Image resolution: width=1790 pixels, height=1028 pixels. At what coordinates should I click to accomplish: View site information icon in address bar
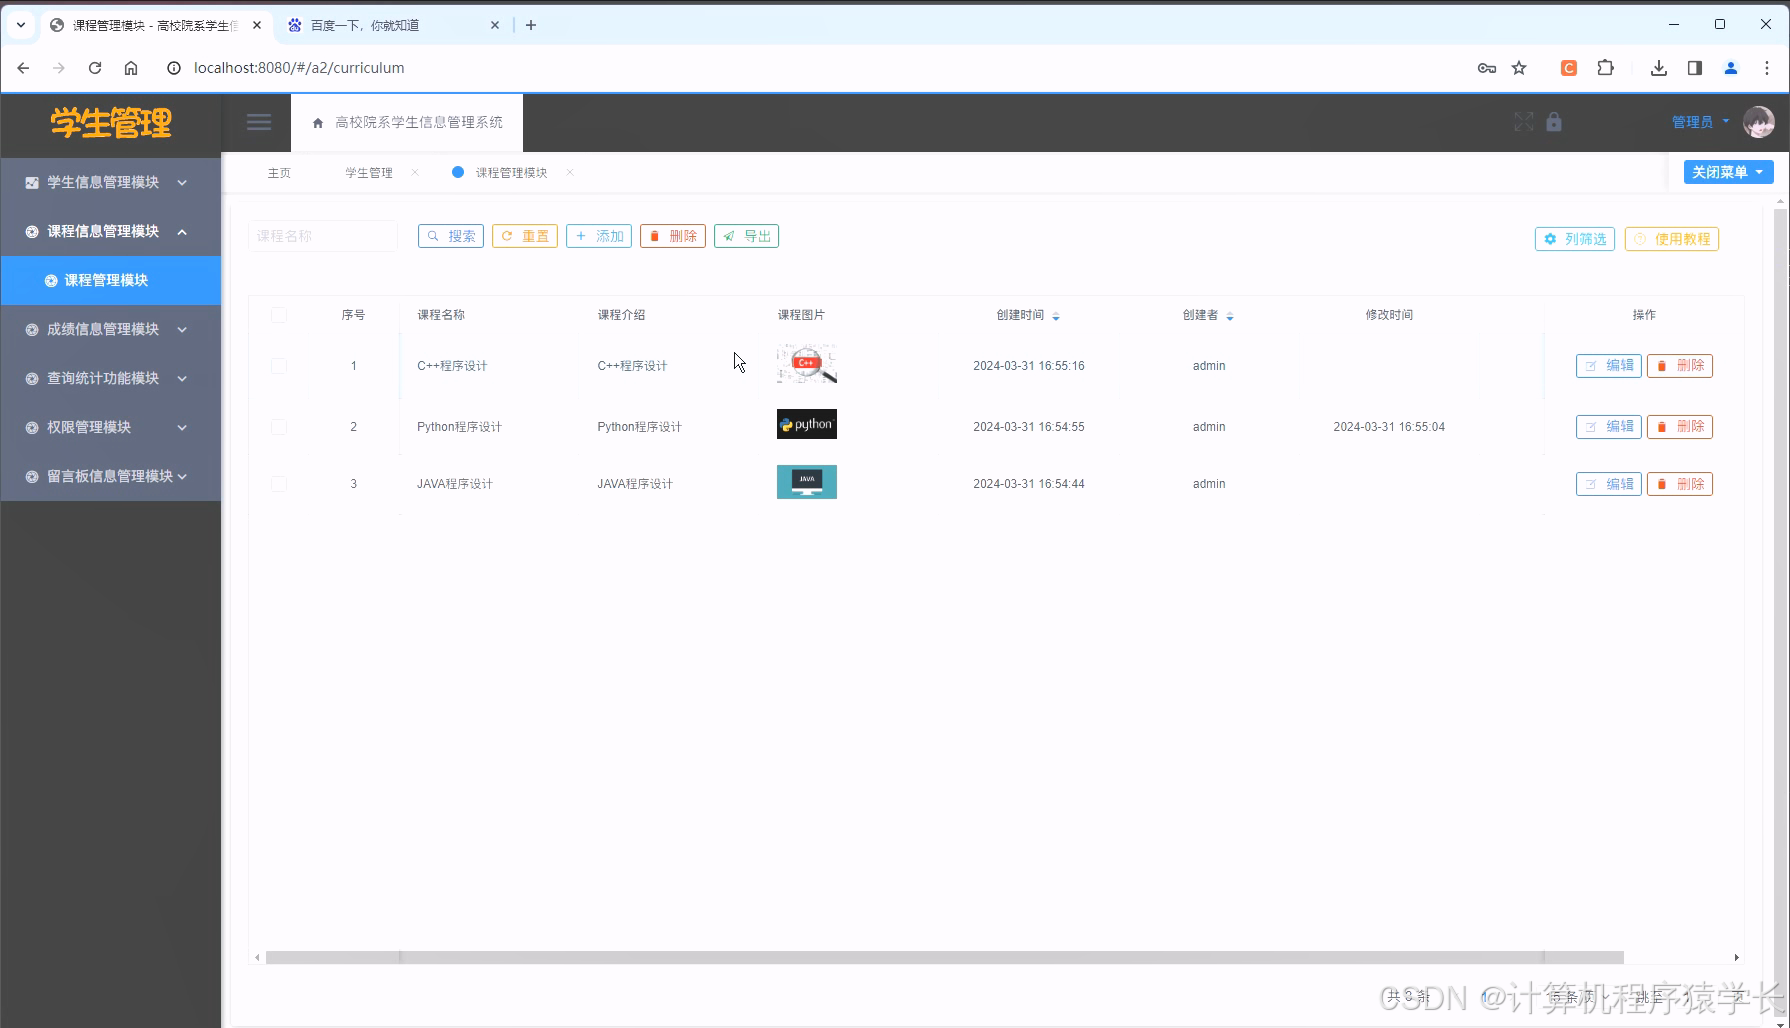(174, 68)
